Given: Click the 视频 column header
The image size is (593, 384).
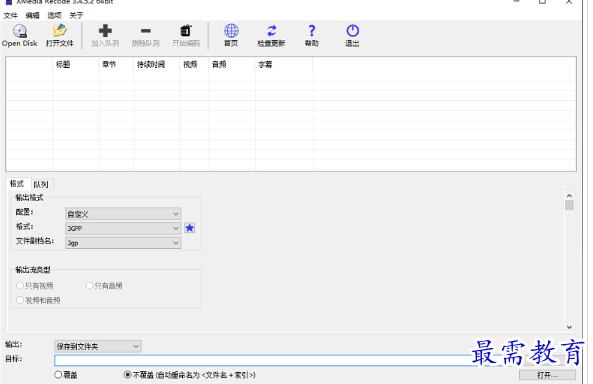Looking at the screenshot, I should 194,64.
